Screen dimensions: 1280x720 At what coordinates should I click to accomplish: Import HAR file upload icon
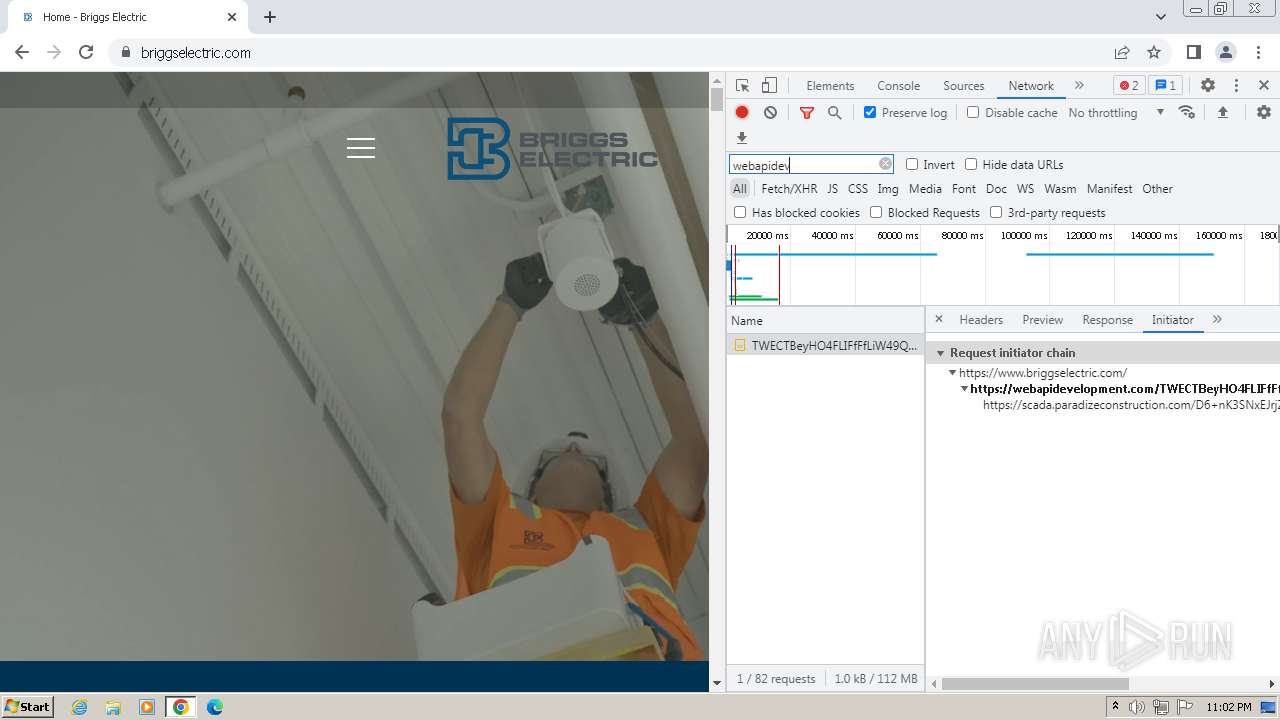[x=1222, y=112]
